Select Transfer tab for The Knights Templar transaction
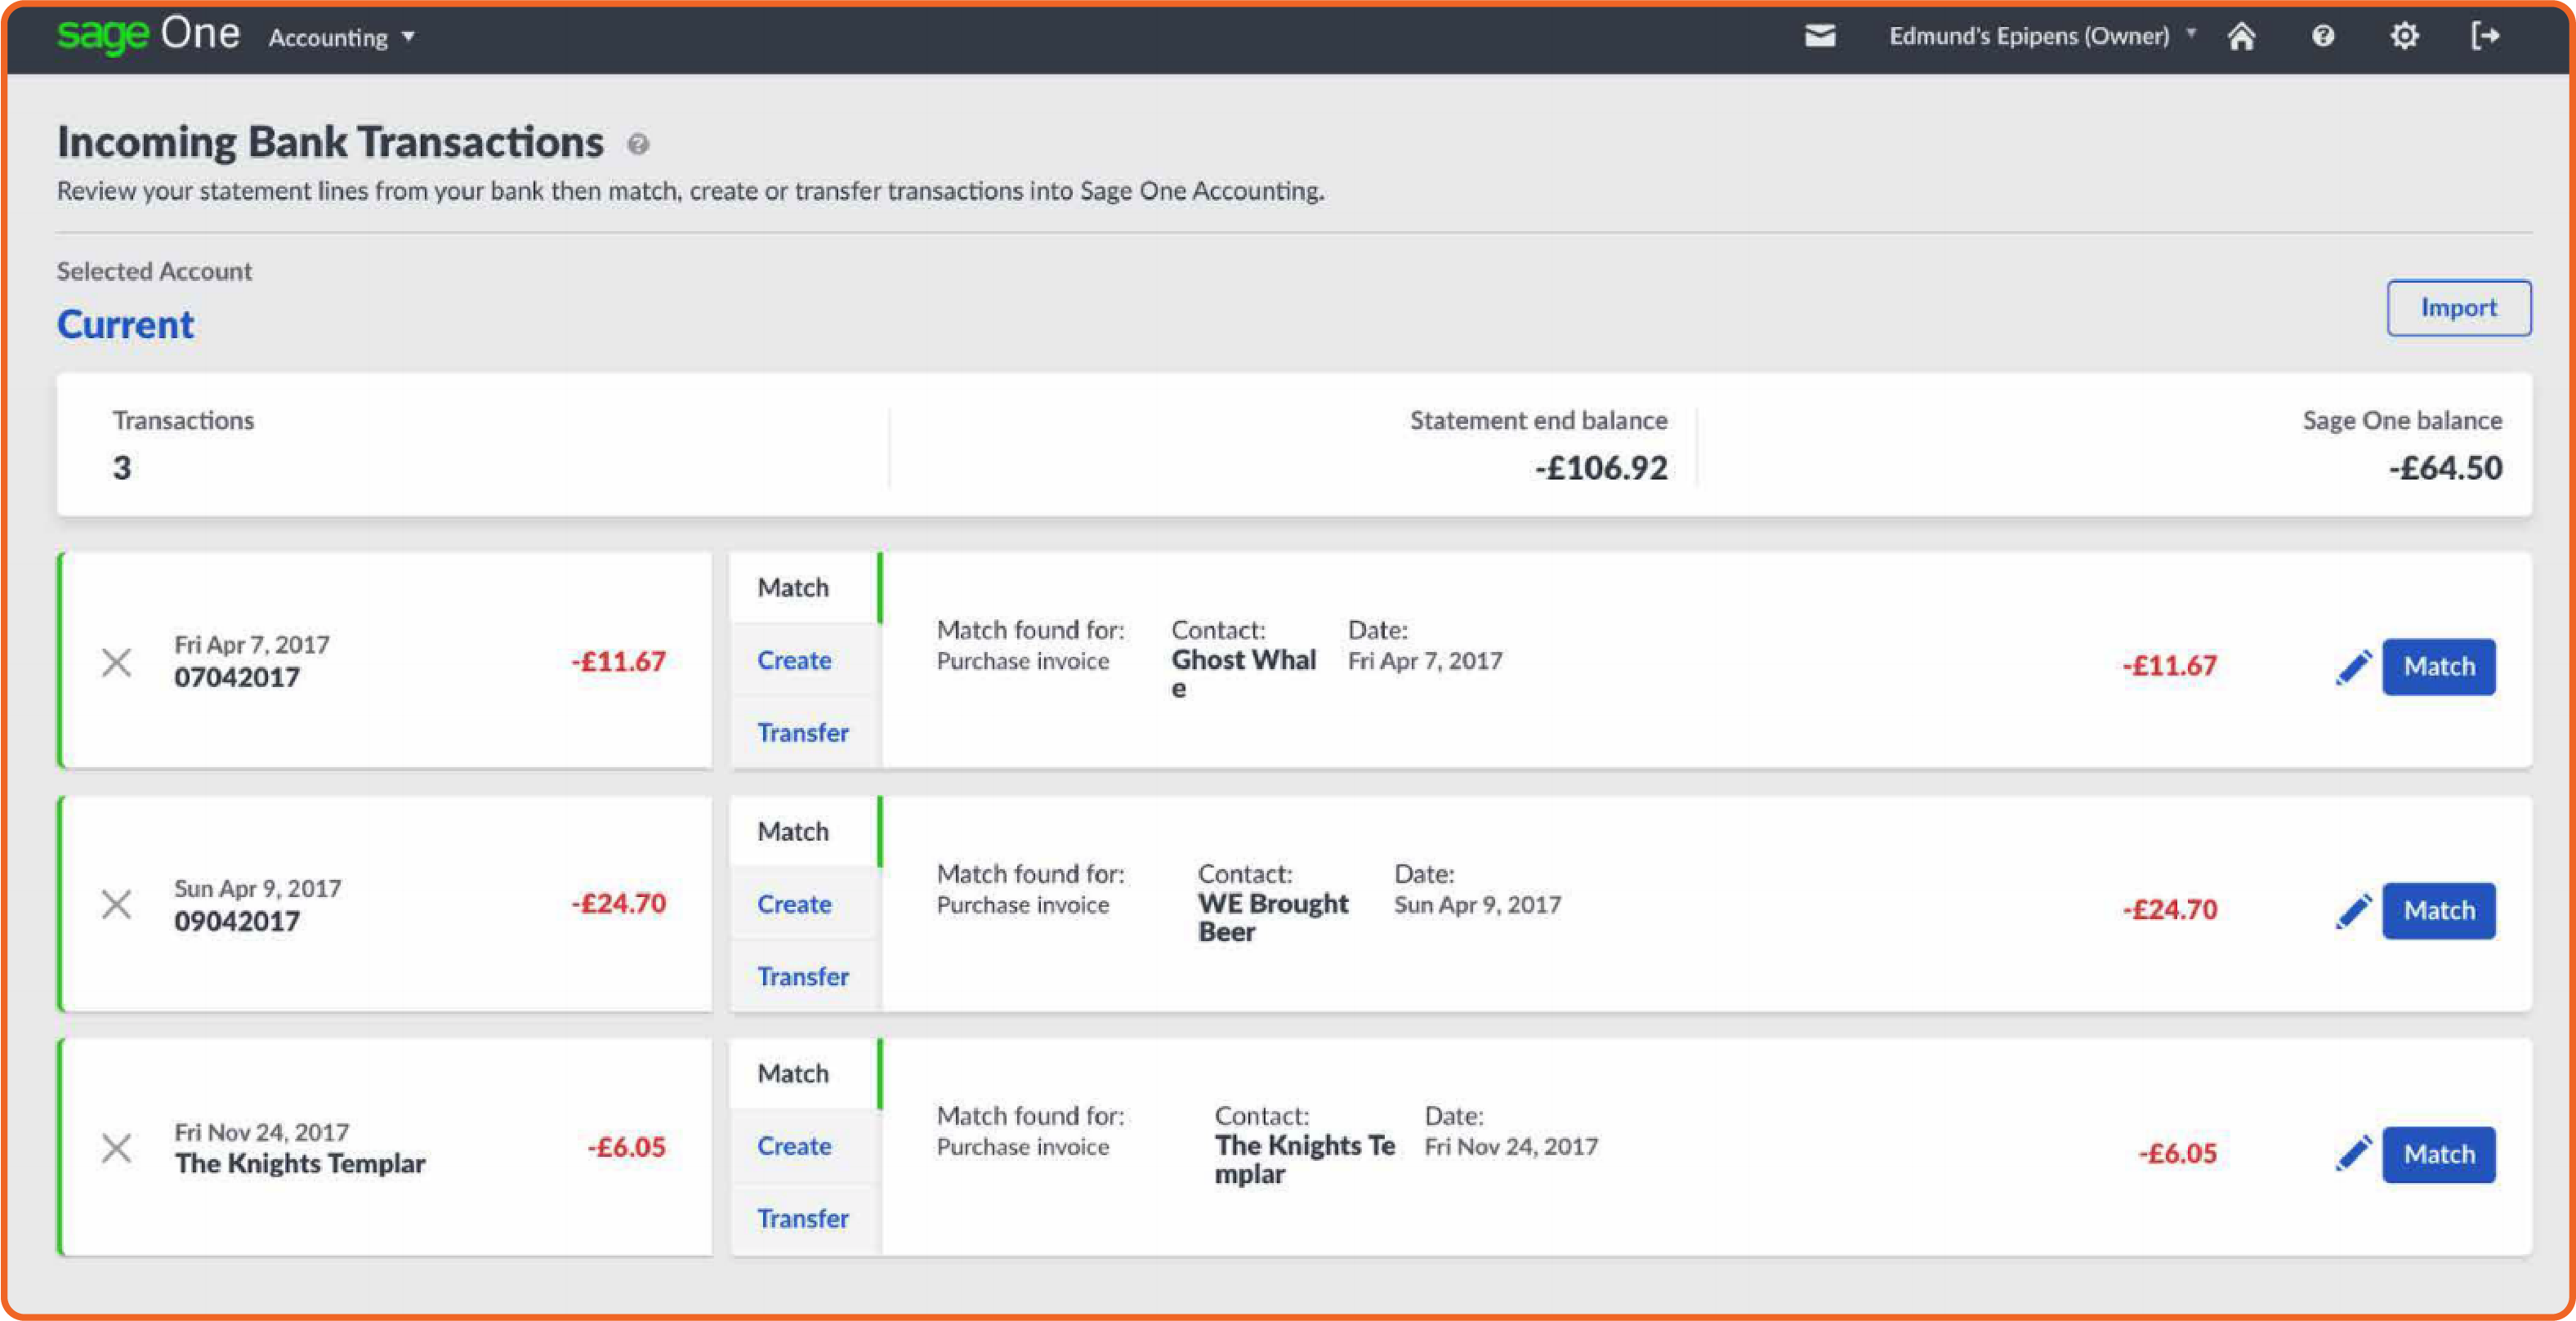The image size is (2576, 1321). [x=804, y=1218]
